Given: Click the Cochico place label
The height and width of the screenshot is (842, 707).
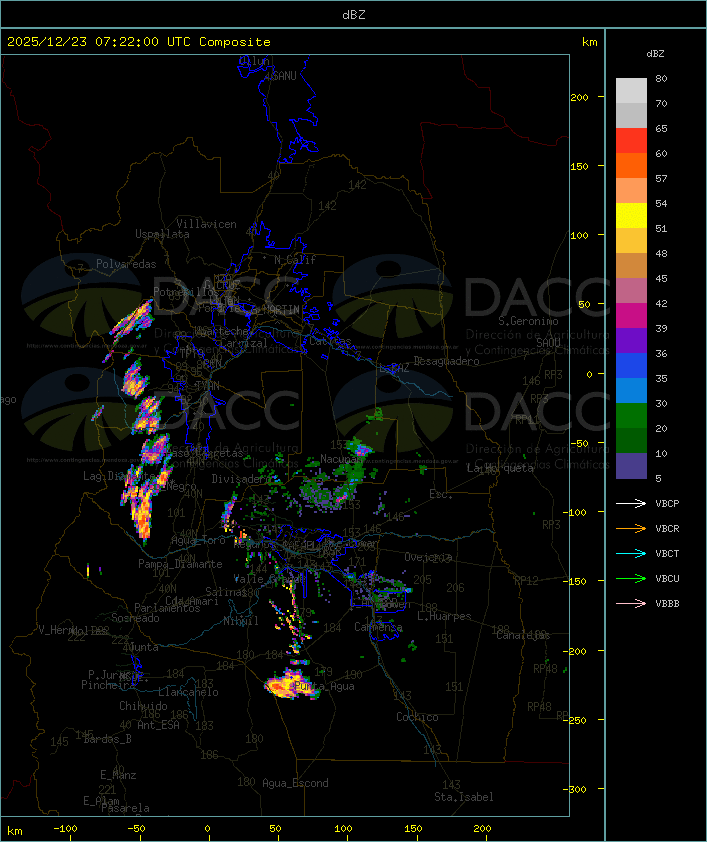Looking at the screenshot, I should (417, 717).
